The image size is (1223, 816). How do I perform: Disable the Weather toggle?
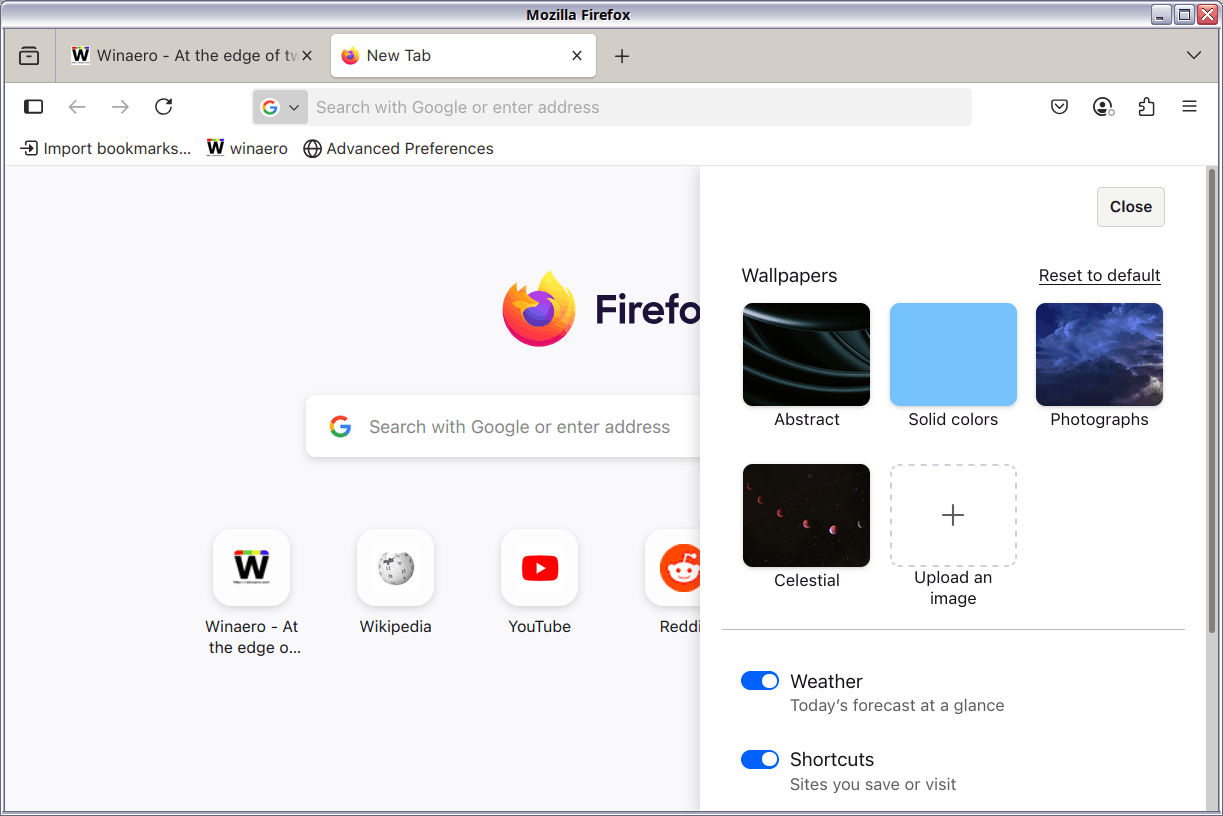760,681
